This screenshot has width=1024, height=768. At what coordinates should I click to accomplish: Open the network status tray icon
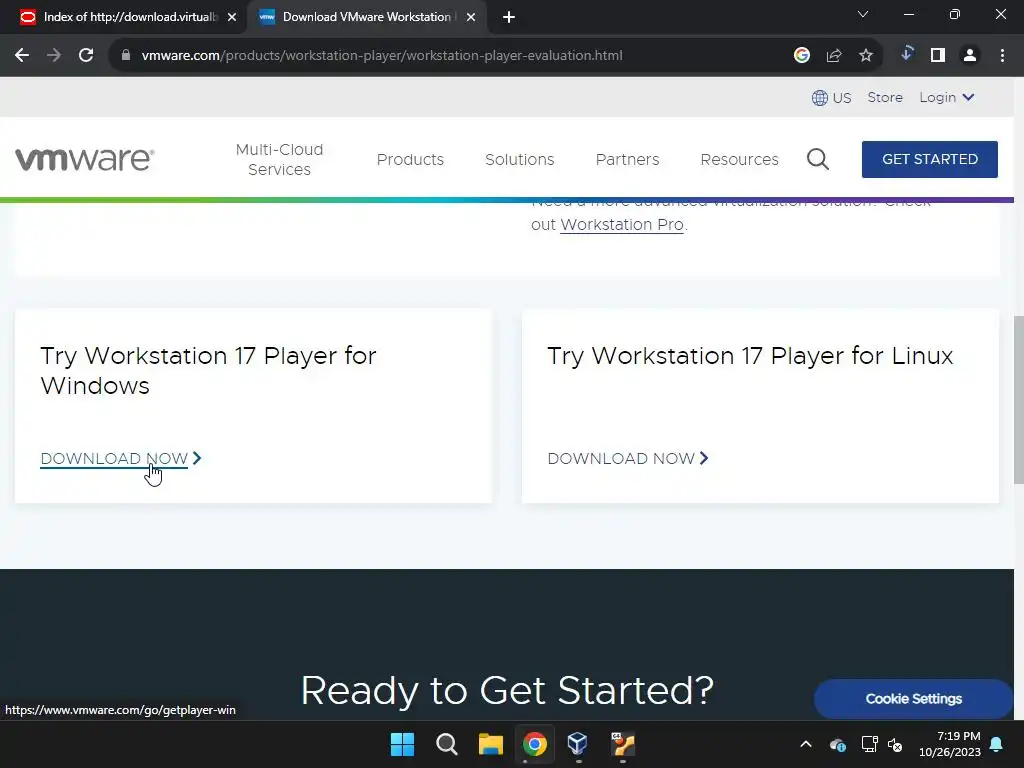[869, 744]
